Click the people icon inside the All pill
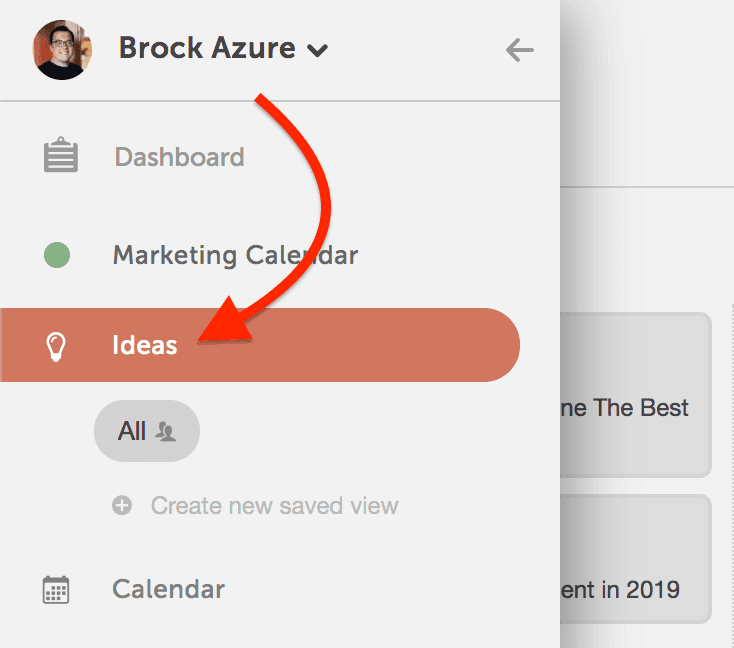734x648 pixels. (165, 432)
